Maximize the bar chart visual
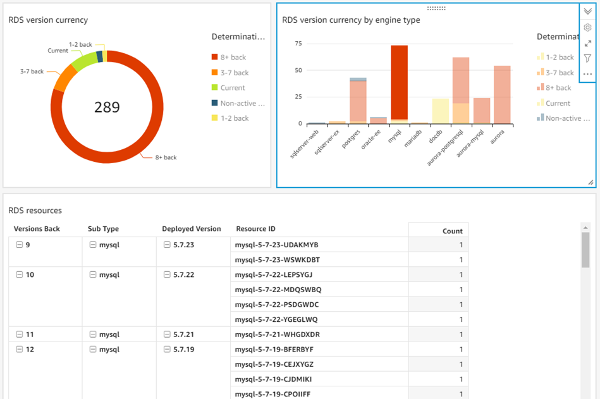600x399 pixels. point(588,43)
